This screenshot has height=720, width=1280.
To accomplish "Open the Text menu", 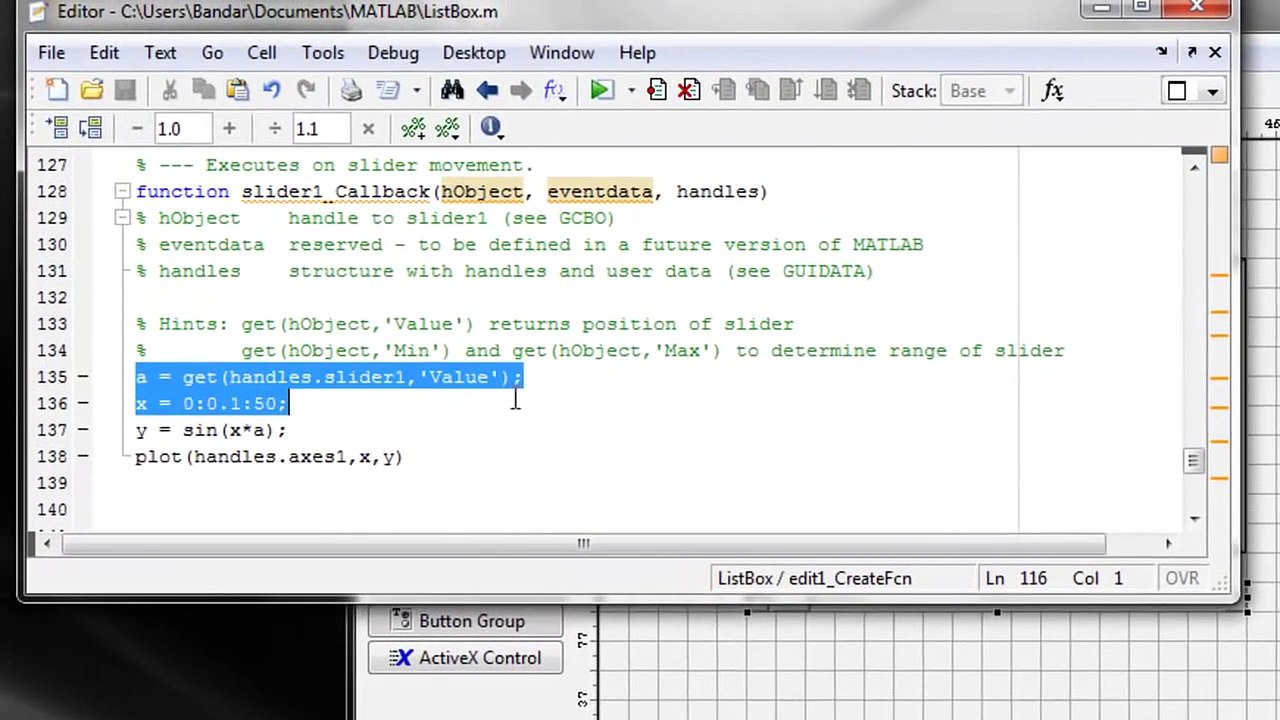I will (x=160, y=53).
